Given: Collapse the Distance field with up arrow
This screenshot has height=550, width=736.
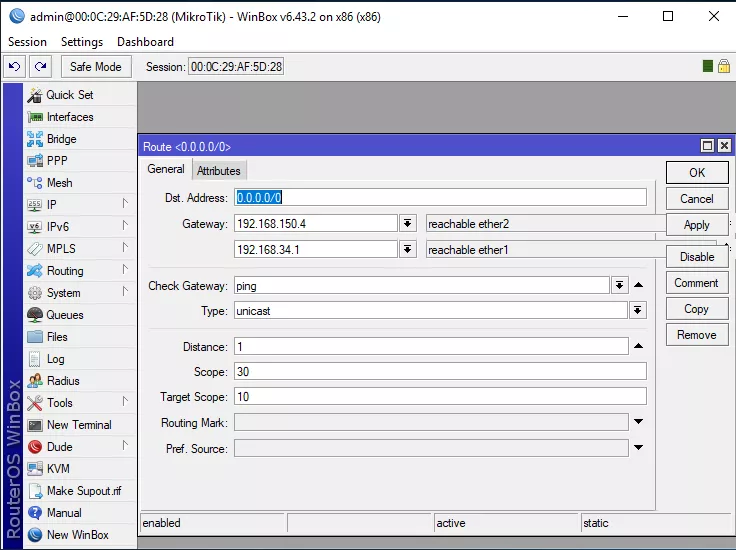Looking at the screenshot, I should [638, 346].
